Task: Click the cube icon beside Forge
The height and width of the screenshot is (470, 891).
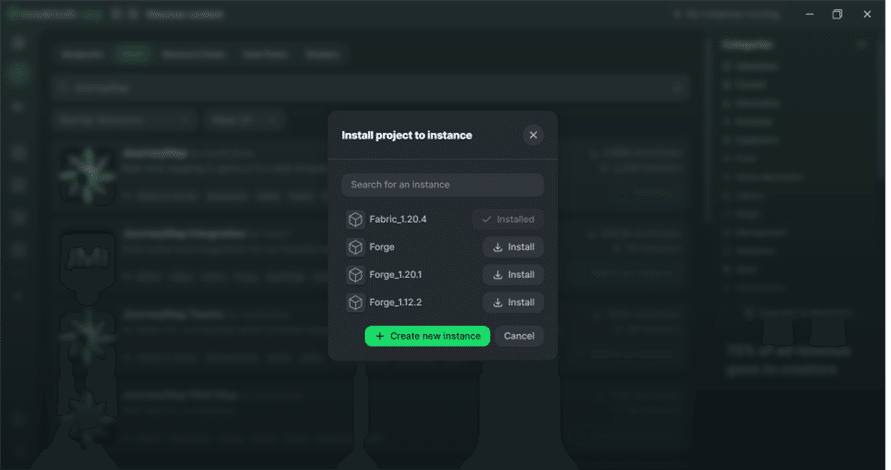Action: [x=355, y=247]
